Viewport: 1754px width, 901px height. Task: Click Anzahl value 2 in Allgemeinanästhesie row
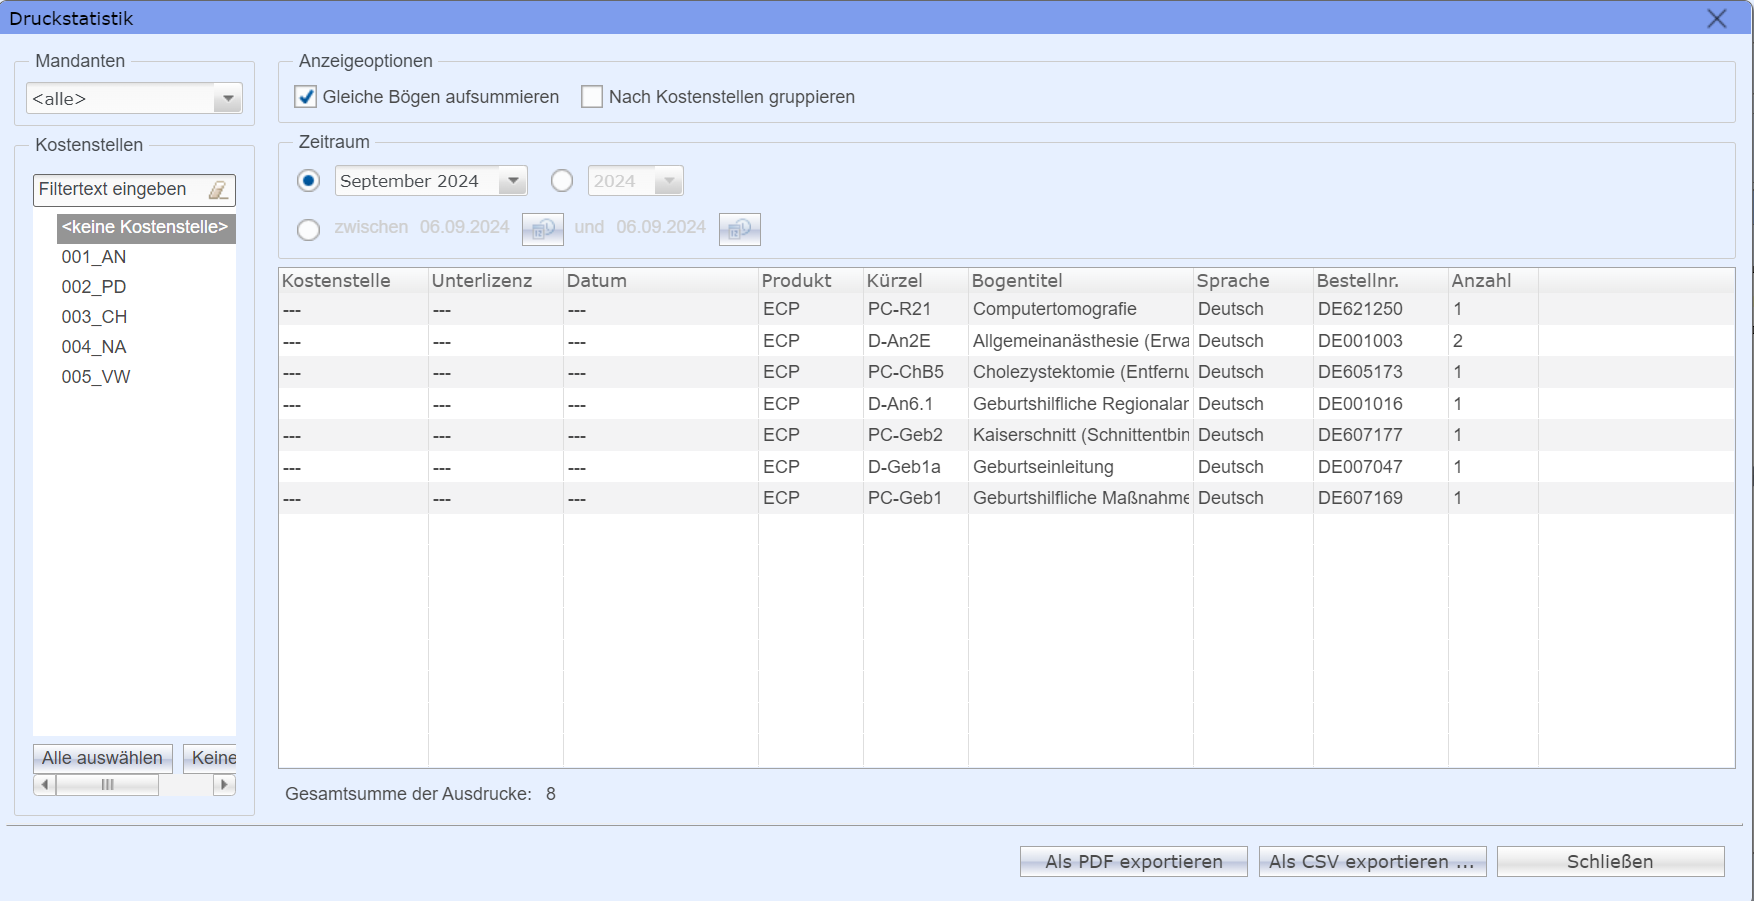1458,342
